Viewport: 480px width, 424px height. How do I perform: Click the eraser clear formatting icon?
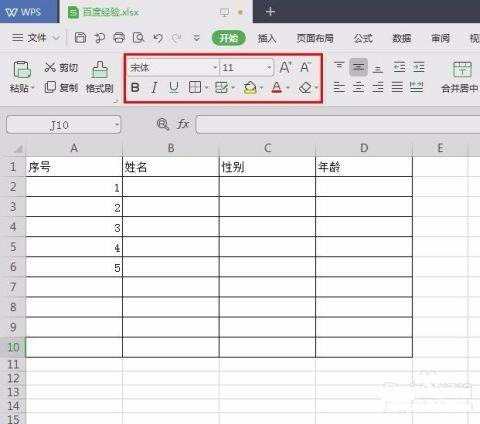[x=305, y=88]
